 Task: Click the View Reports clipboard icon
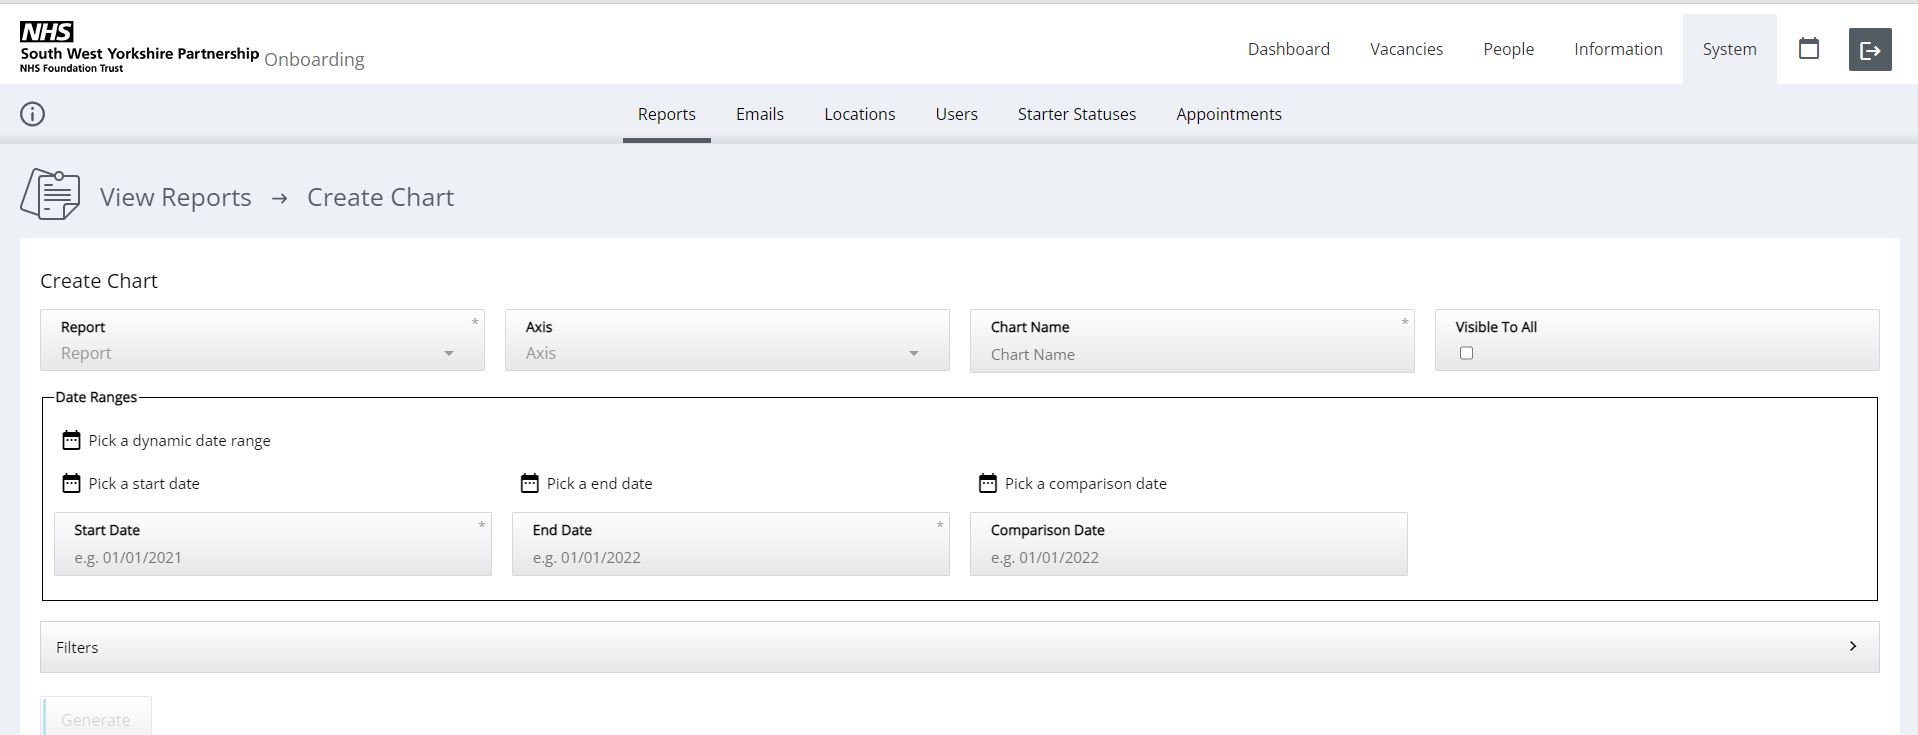coord(50,194)
